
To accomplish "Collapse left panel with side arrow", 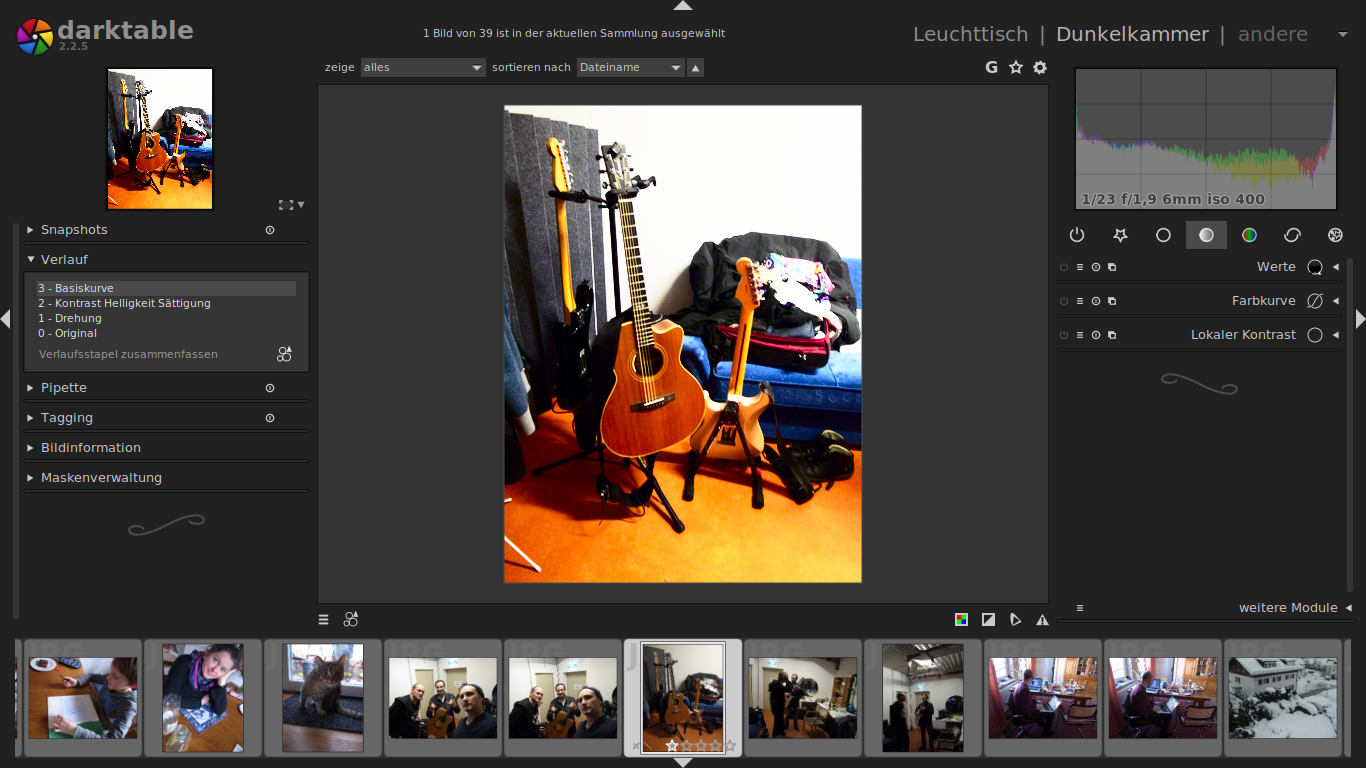I will pyautogui.click(x=5, y=319).
